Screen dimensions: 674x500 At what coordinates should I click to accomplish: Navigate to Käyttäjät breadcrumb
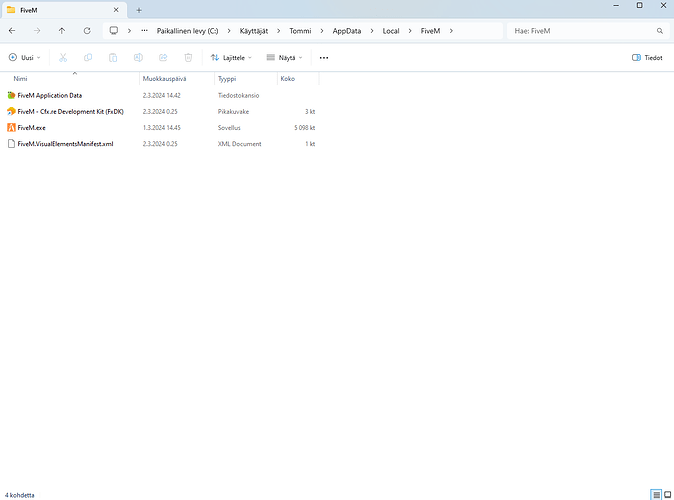click(x=254, y=31)
